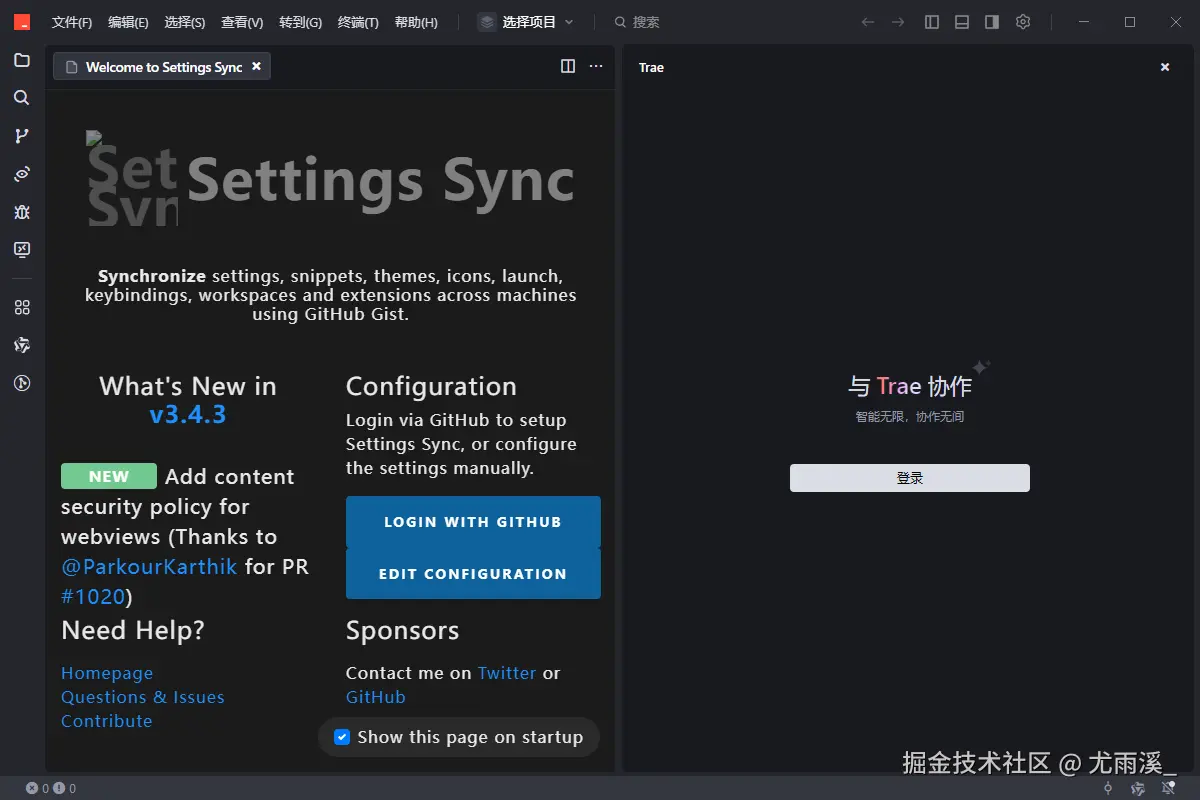This screenshot has width=1200, height=800.
Task: Open the Extensions grid icon in sidebar
Action: pyautogui.click(x=22, y=307)
